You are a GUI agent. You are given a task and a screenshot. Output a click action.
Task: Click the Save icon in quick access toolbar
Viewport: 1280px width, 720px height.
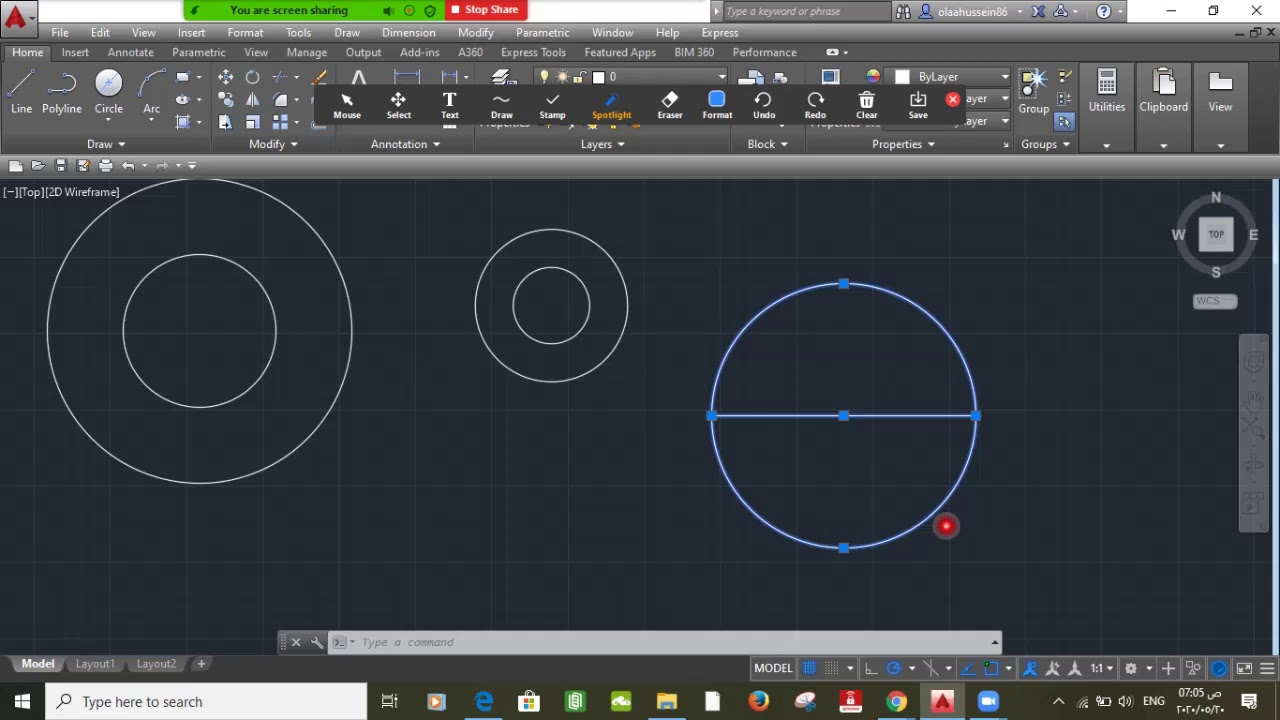(60, 165)
